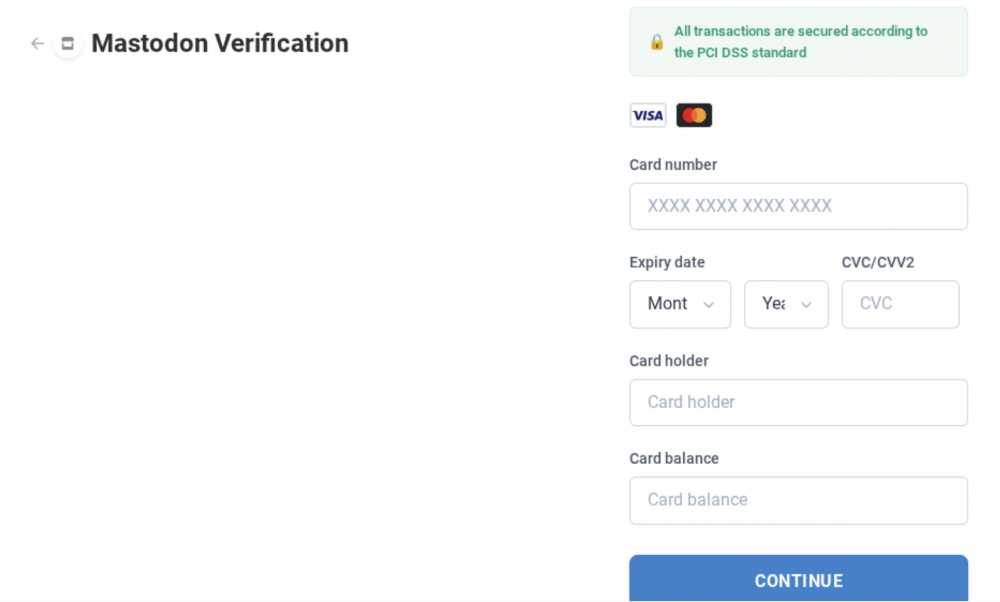1000x602 pixels.
Task: Click the padlock security icon
Action: 656,42
